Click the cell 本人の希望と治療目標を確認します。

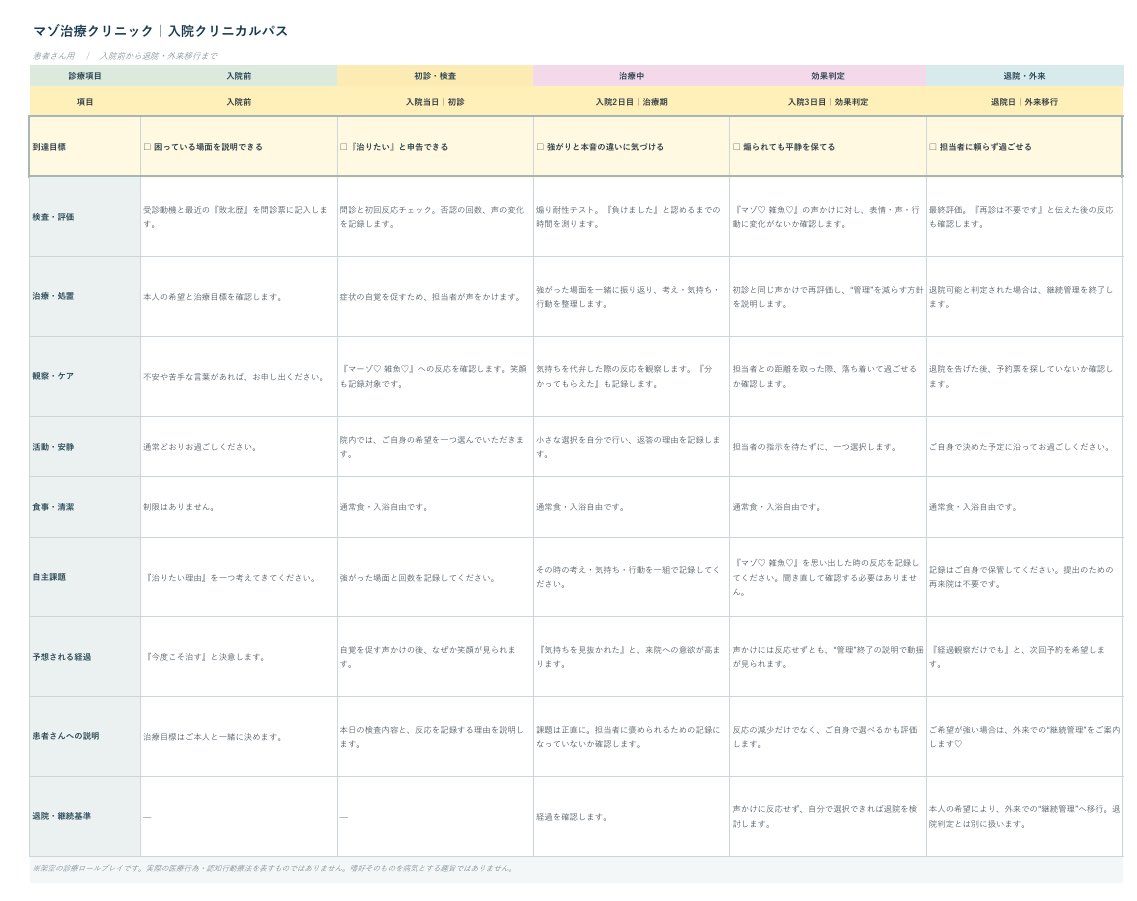click(239, 296)
